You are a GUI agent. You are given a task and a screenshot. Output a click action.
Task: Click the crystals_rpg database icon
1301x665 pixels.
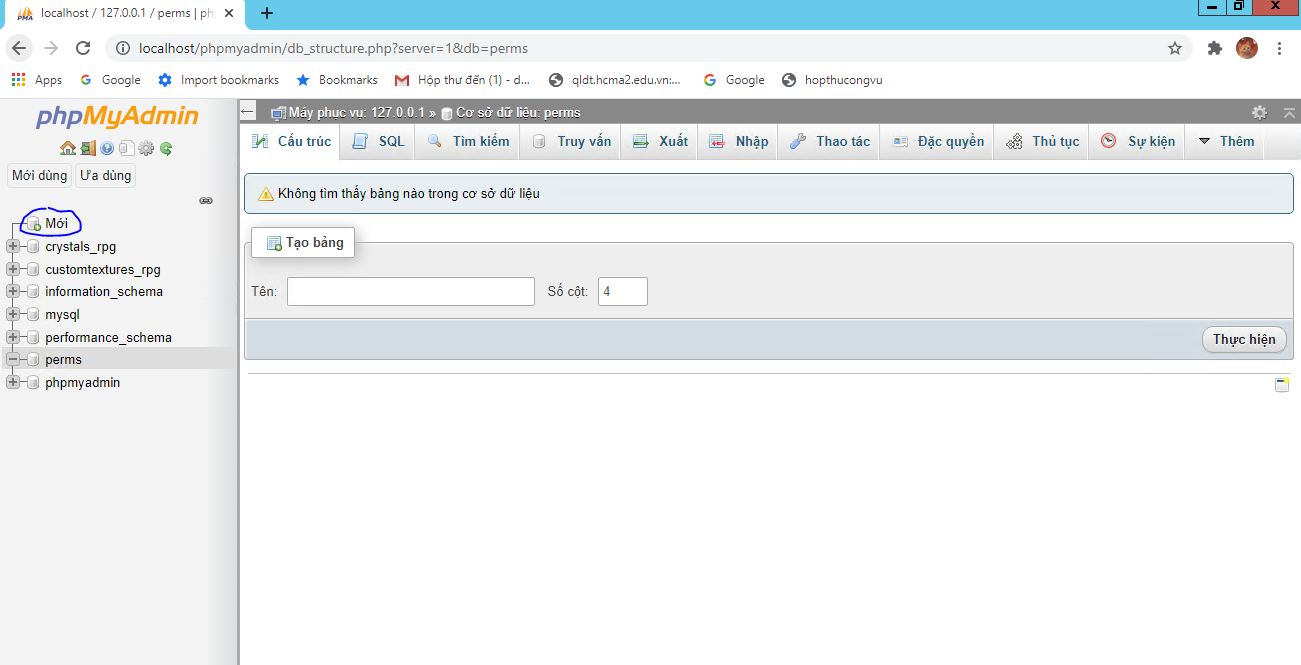33,246
